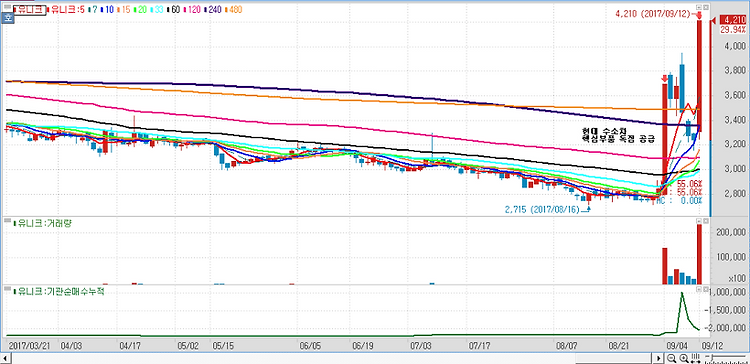Viewport: 750px width, 364px height.
Task: Select the 480-day moving average legend
Action: 233,10
